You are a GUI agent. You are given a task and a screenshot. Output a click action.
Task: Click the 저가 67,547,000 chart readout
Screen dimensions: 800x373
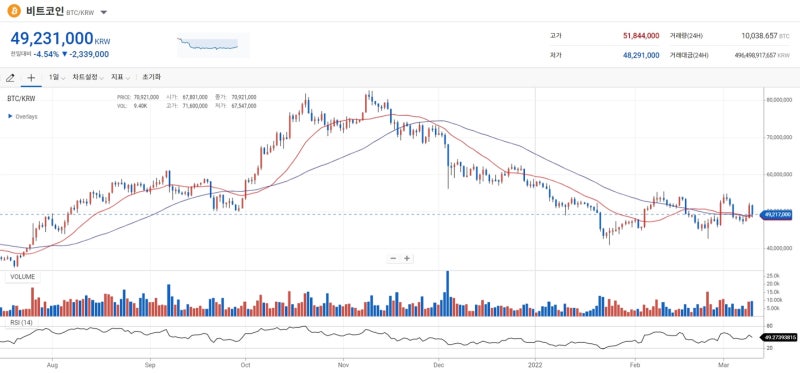pos(236,106)
